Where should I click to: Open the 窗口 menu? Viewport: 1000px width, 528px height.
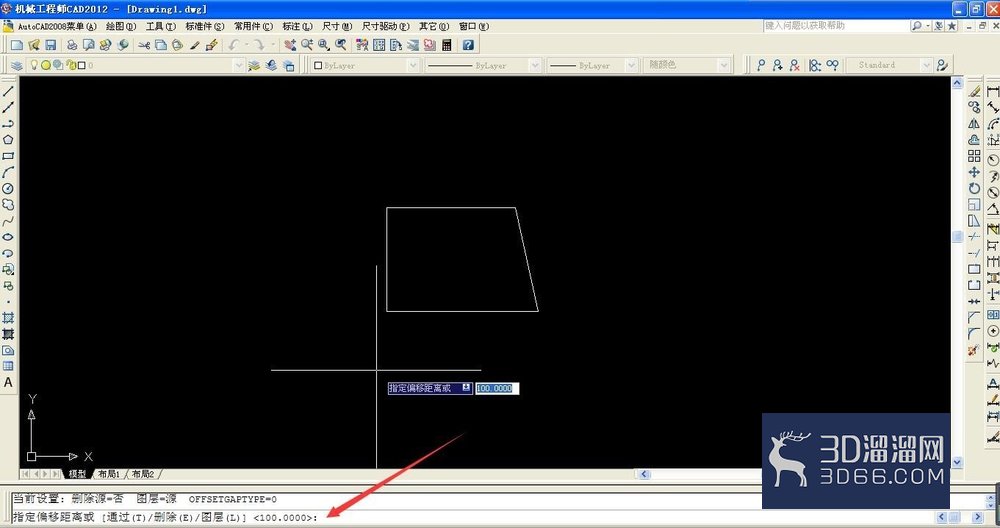[x=474, y=26]
